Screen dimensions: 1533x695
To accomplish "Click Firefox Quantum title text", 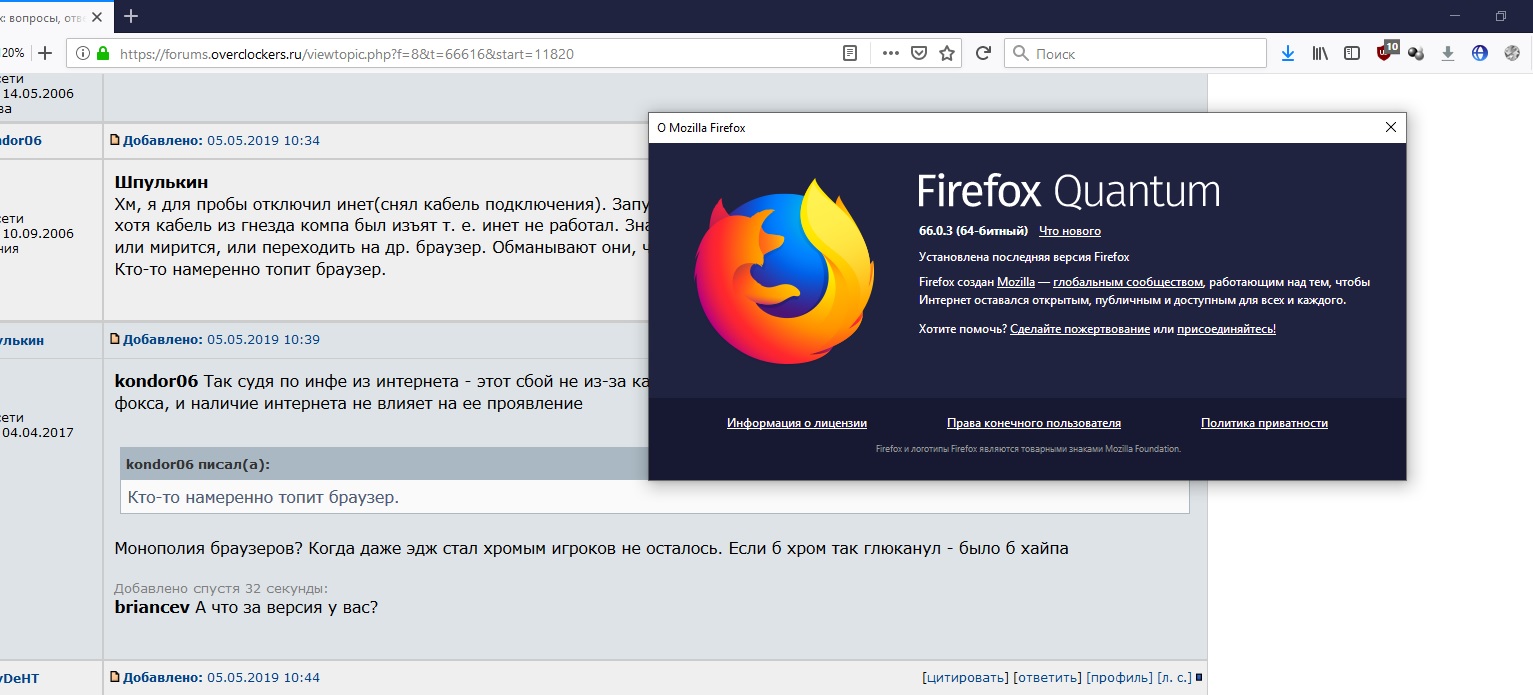I will (1069, 190).
